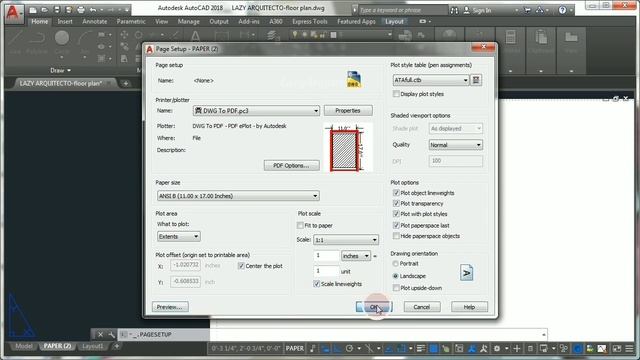
Task: Switch to the Layout1 tab
Action: (x=92, y=346)
